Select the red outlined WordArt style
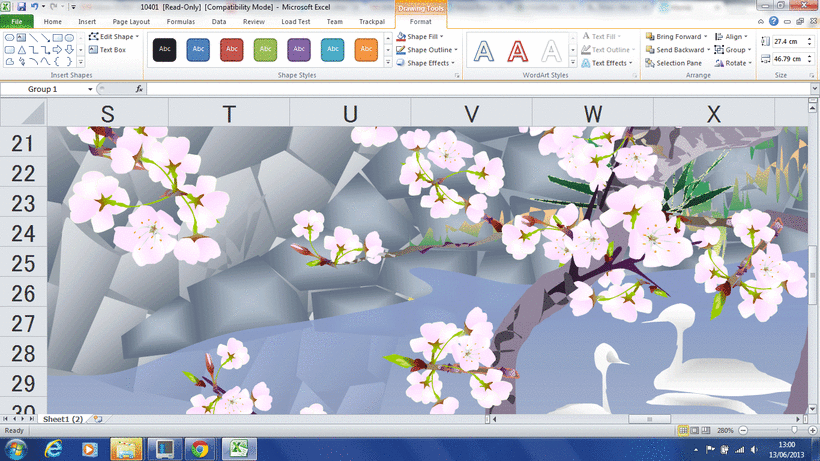This screenshot has width=820, height=461. click(x=517, y=49)
